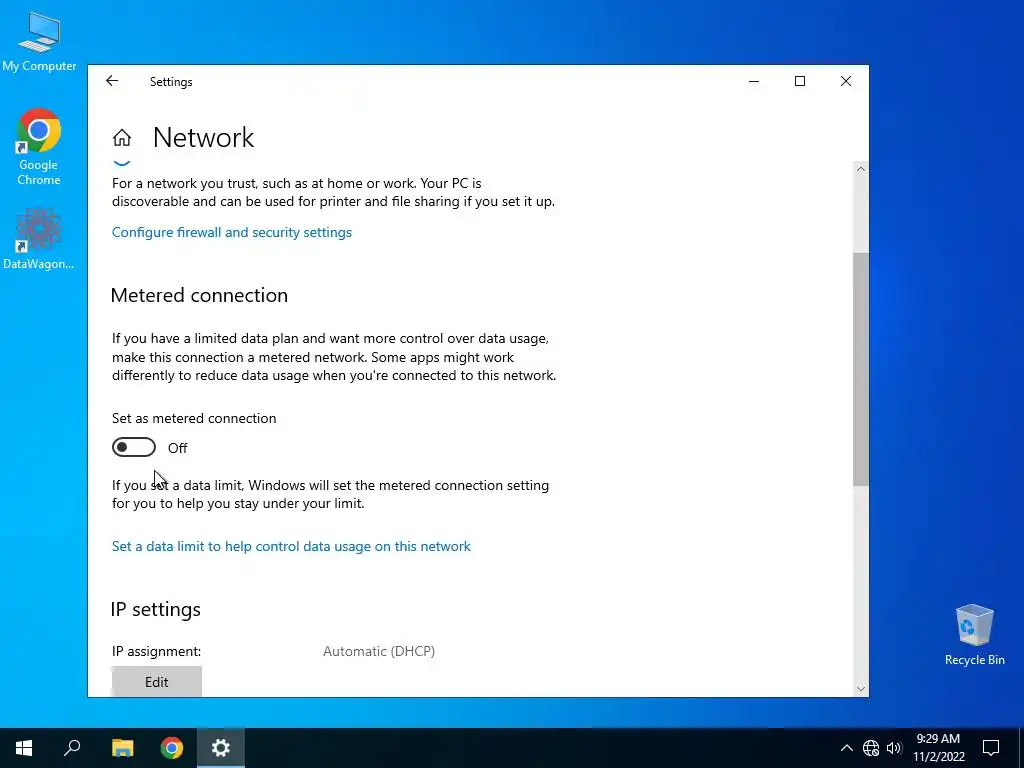Screen dimensions: 1024x768
Task: Open the Windows Start menu
Action: point(24,748)
